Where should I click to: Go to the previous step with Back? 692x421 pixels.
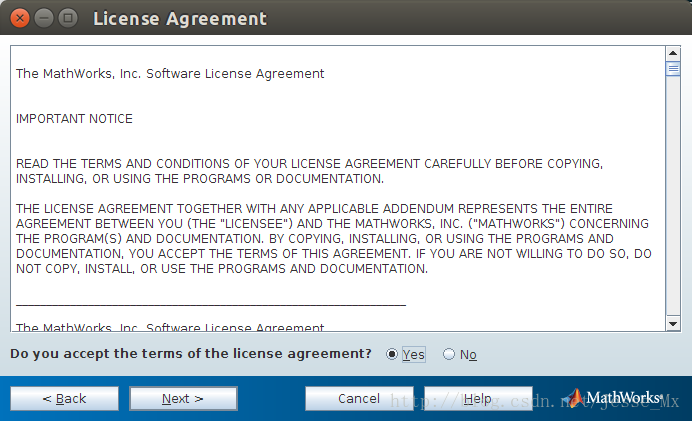pos(64,398)
